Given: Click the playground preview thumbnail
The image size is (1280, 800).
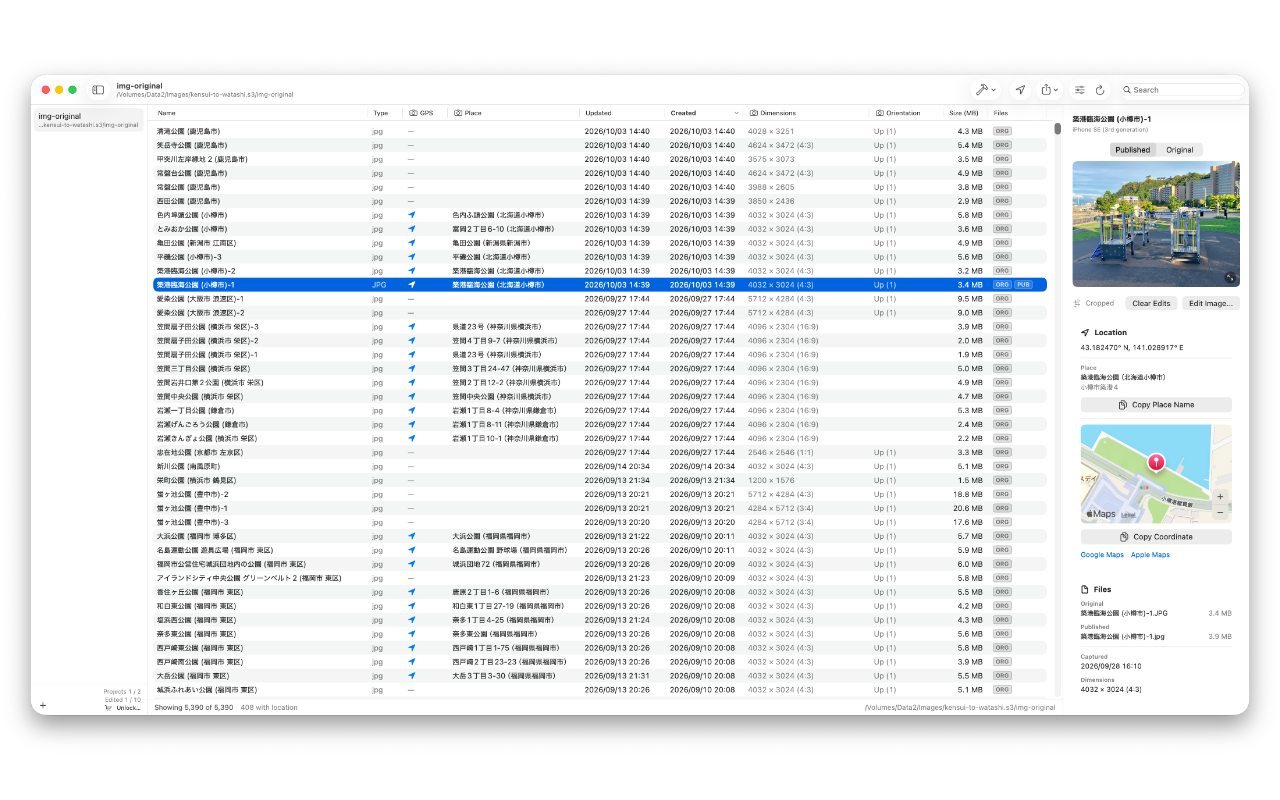Looking at the screenshot, I should [x=1156, y=224].
